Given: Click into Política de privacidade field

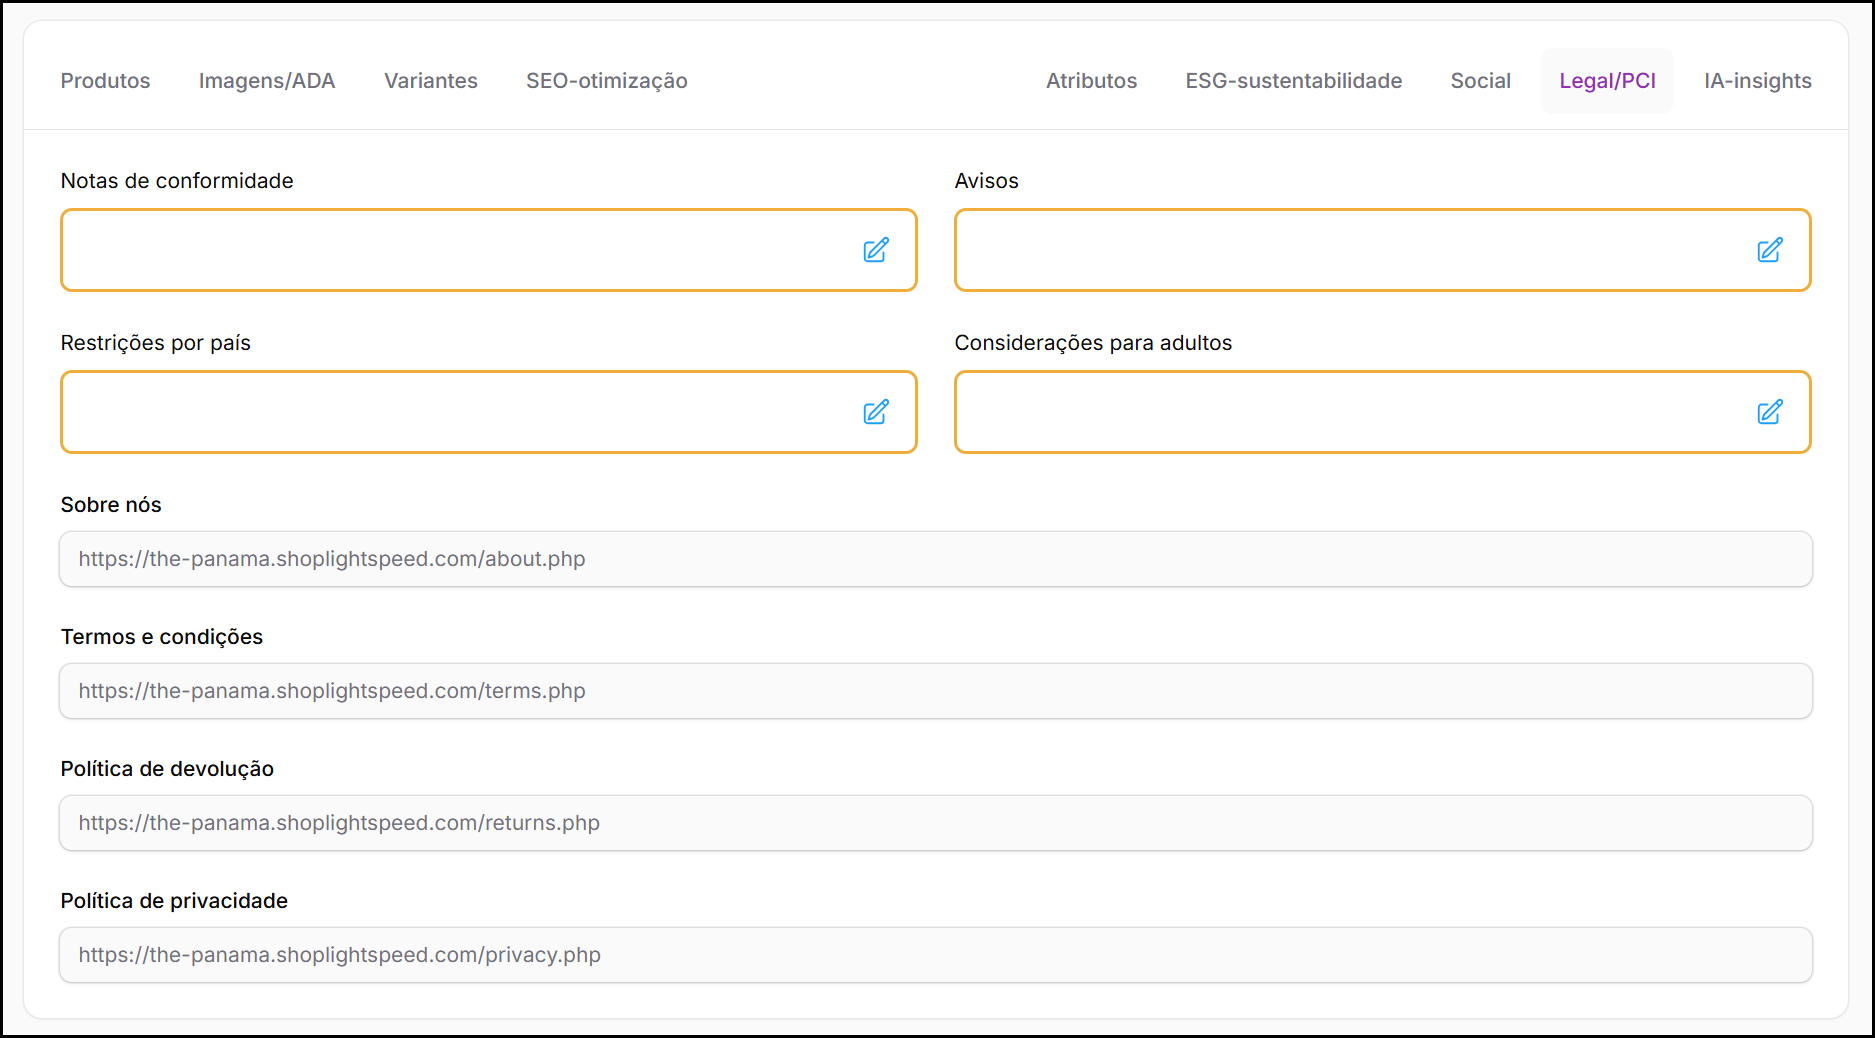Looking at the screenshot, I should (935, 955).
